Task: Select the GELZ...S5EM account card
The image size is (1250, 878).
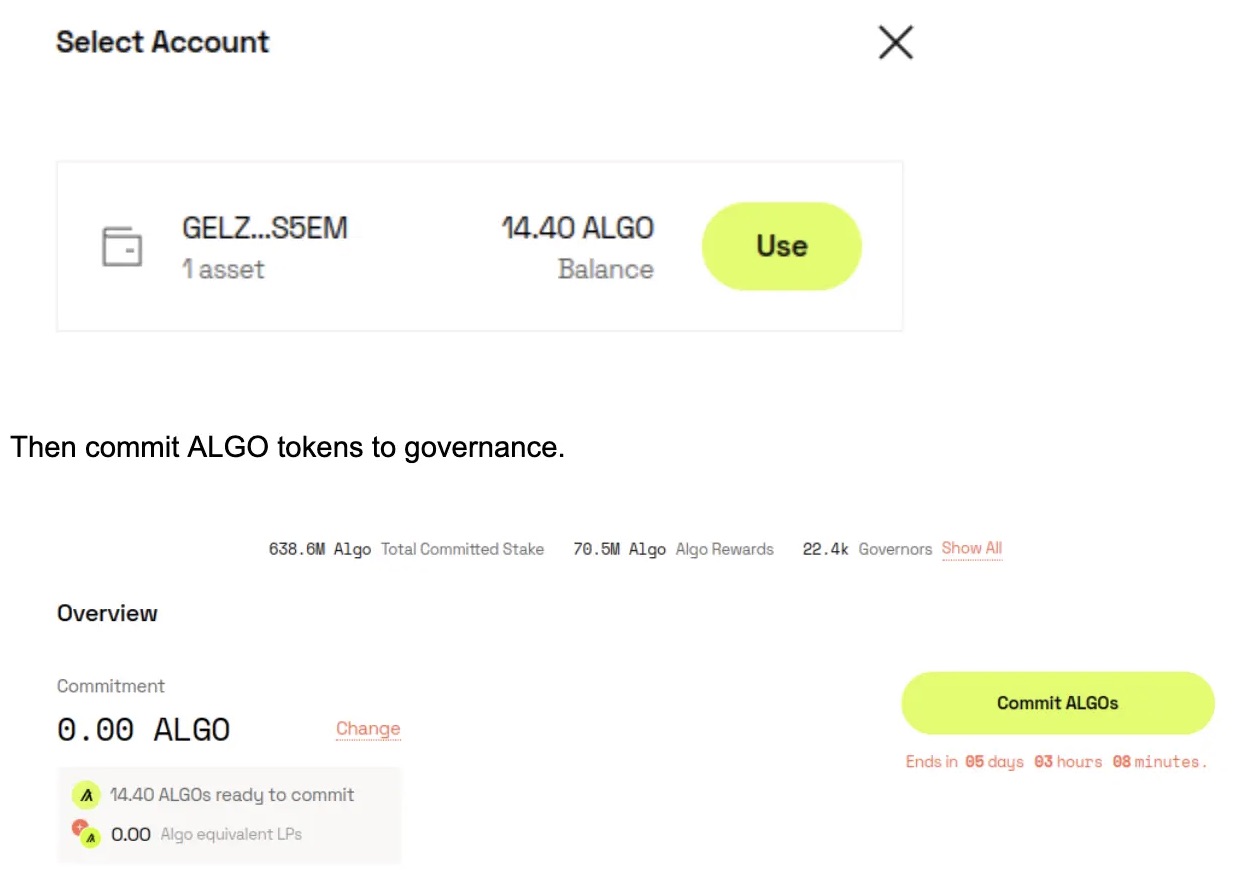Action: pos(478,245)
